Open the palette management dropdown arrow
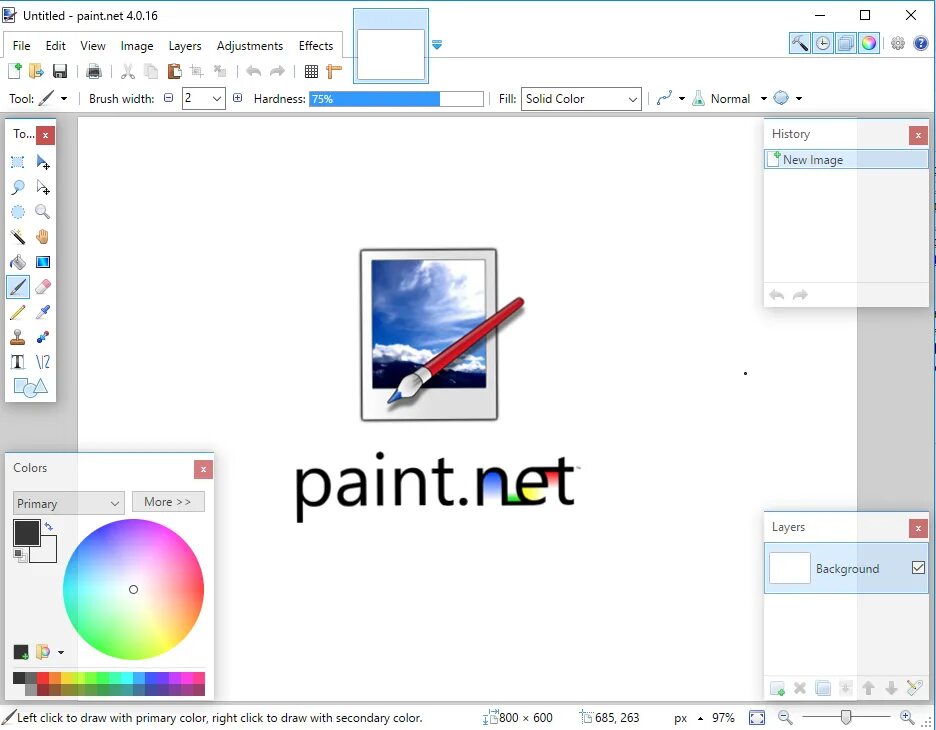 tap(61, 652)
